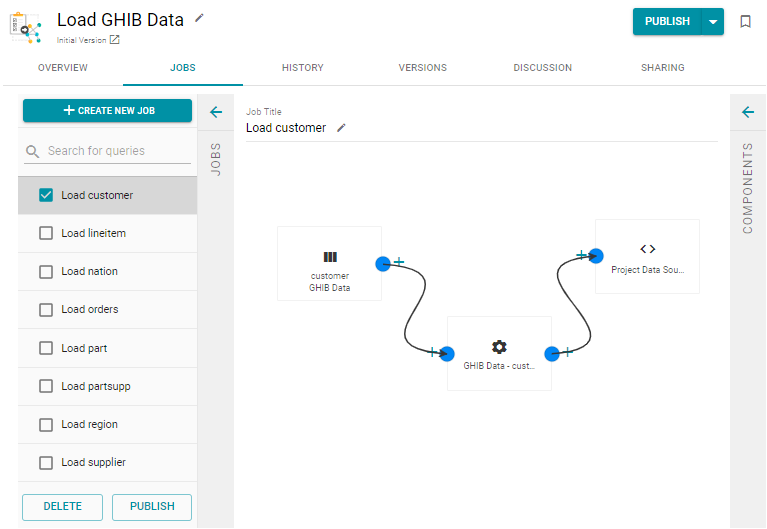Click the project logo icon at top left

[x=26, y=26]
